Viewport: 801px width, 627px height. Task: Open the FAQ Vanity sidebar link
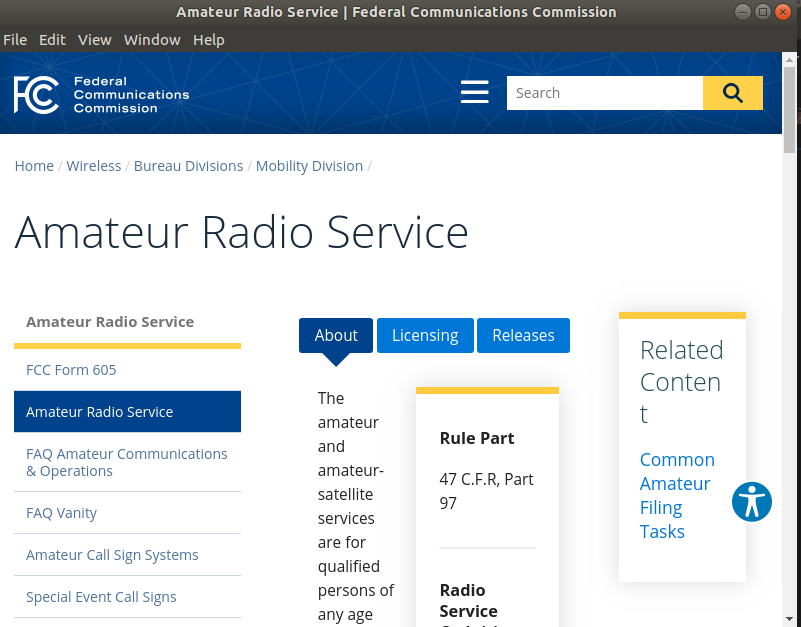(x=61, y=513)
